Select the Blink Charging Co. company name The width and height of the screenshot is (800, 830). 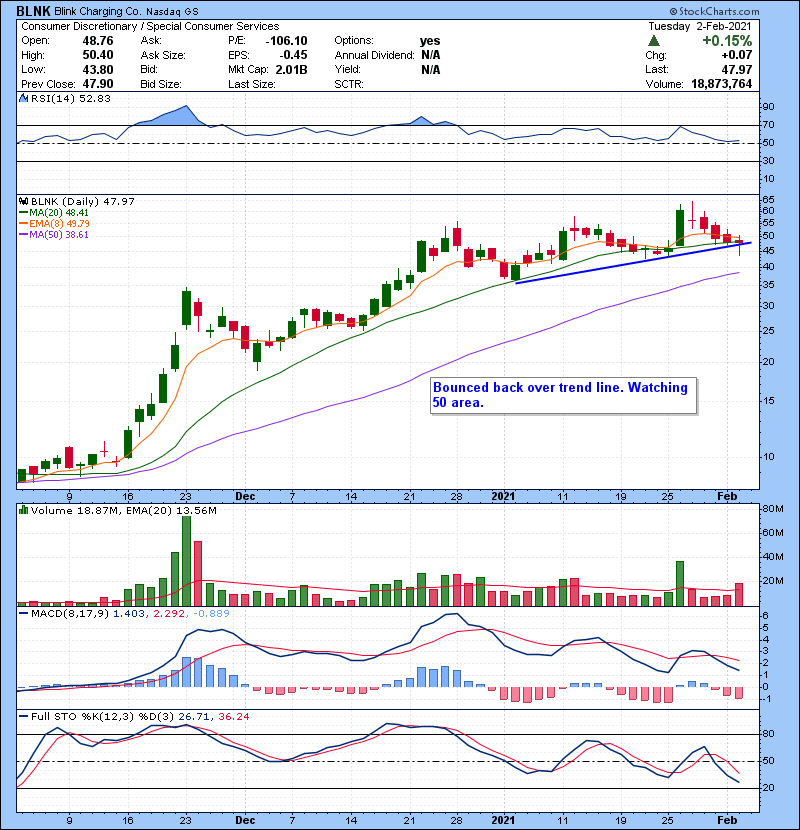tap(98, 11)
